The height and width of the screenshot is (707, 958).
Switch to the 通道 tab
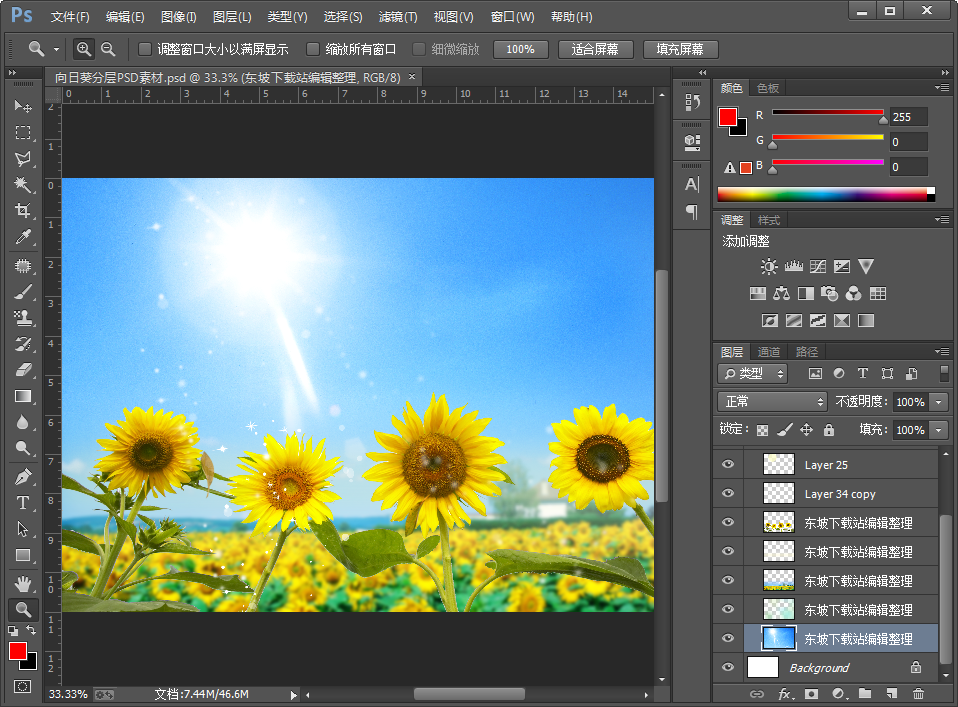(768, 352)
